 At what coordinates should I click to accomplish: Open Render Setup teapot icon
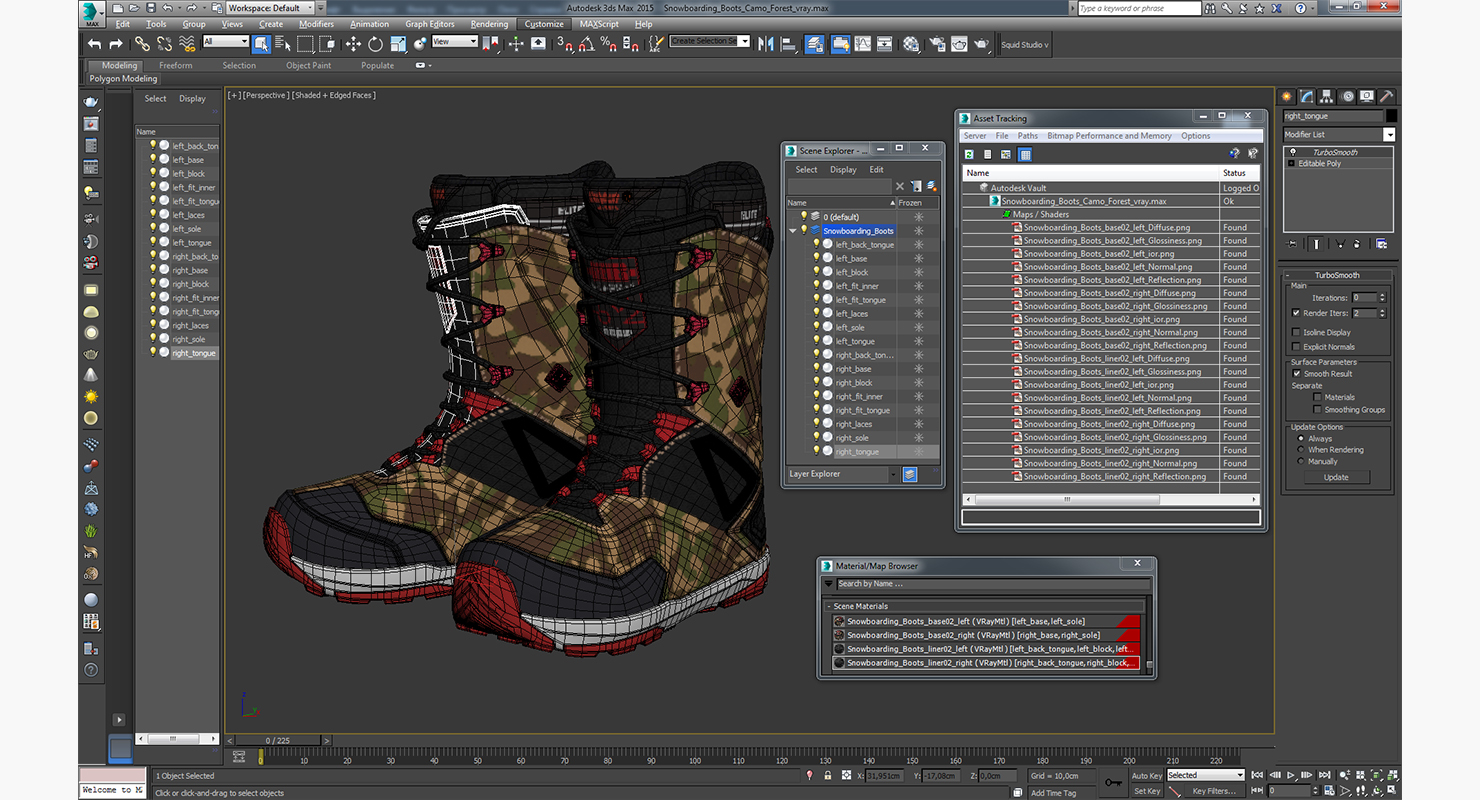click(937, 44)
